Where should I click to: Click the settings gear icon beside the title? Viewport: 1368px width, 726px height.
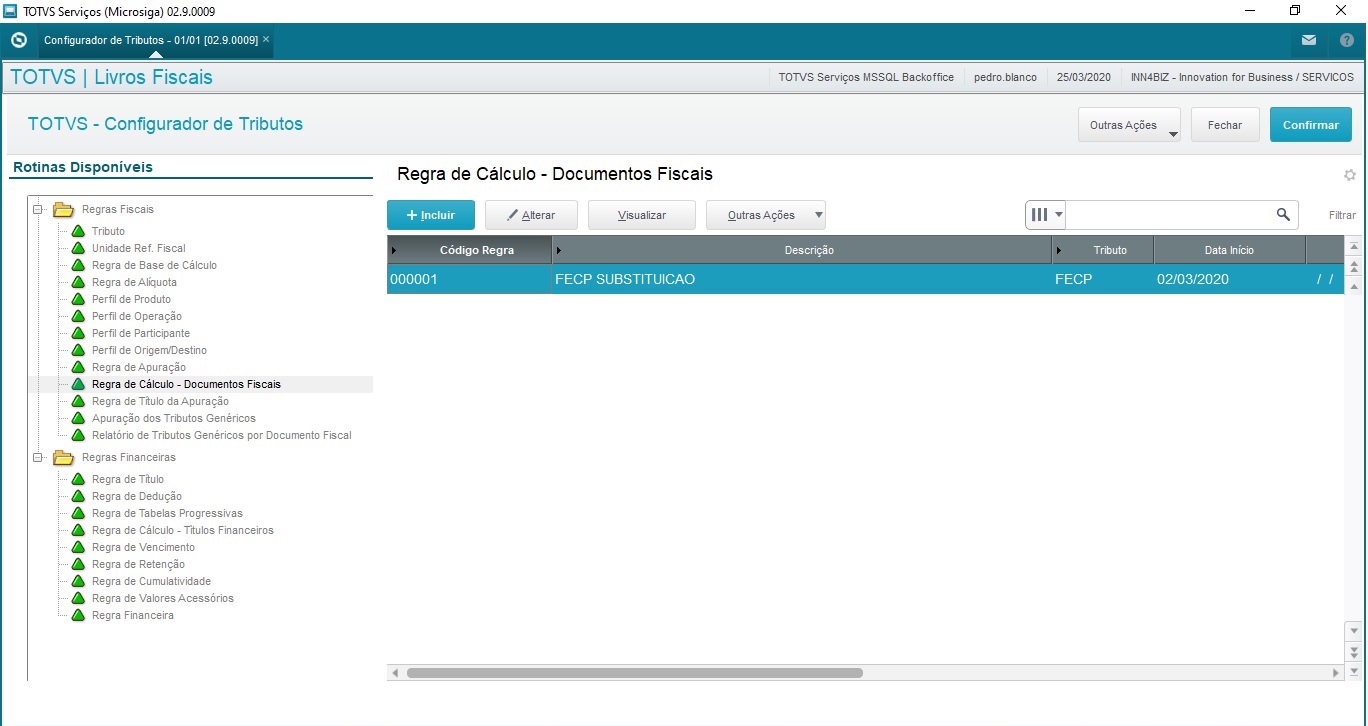click(1349, 175)
